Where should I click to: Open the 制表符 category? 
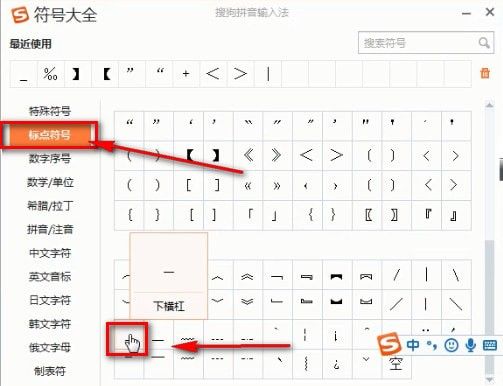coord(50,371)
